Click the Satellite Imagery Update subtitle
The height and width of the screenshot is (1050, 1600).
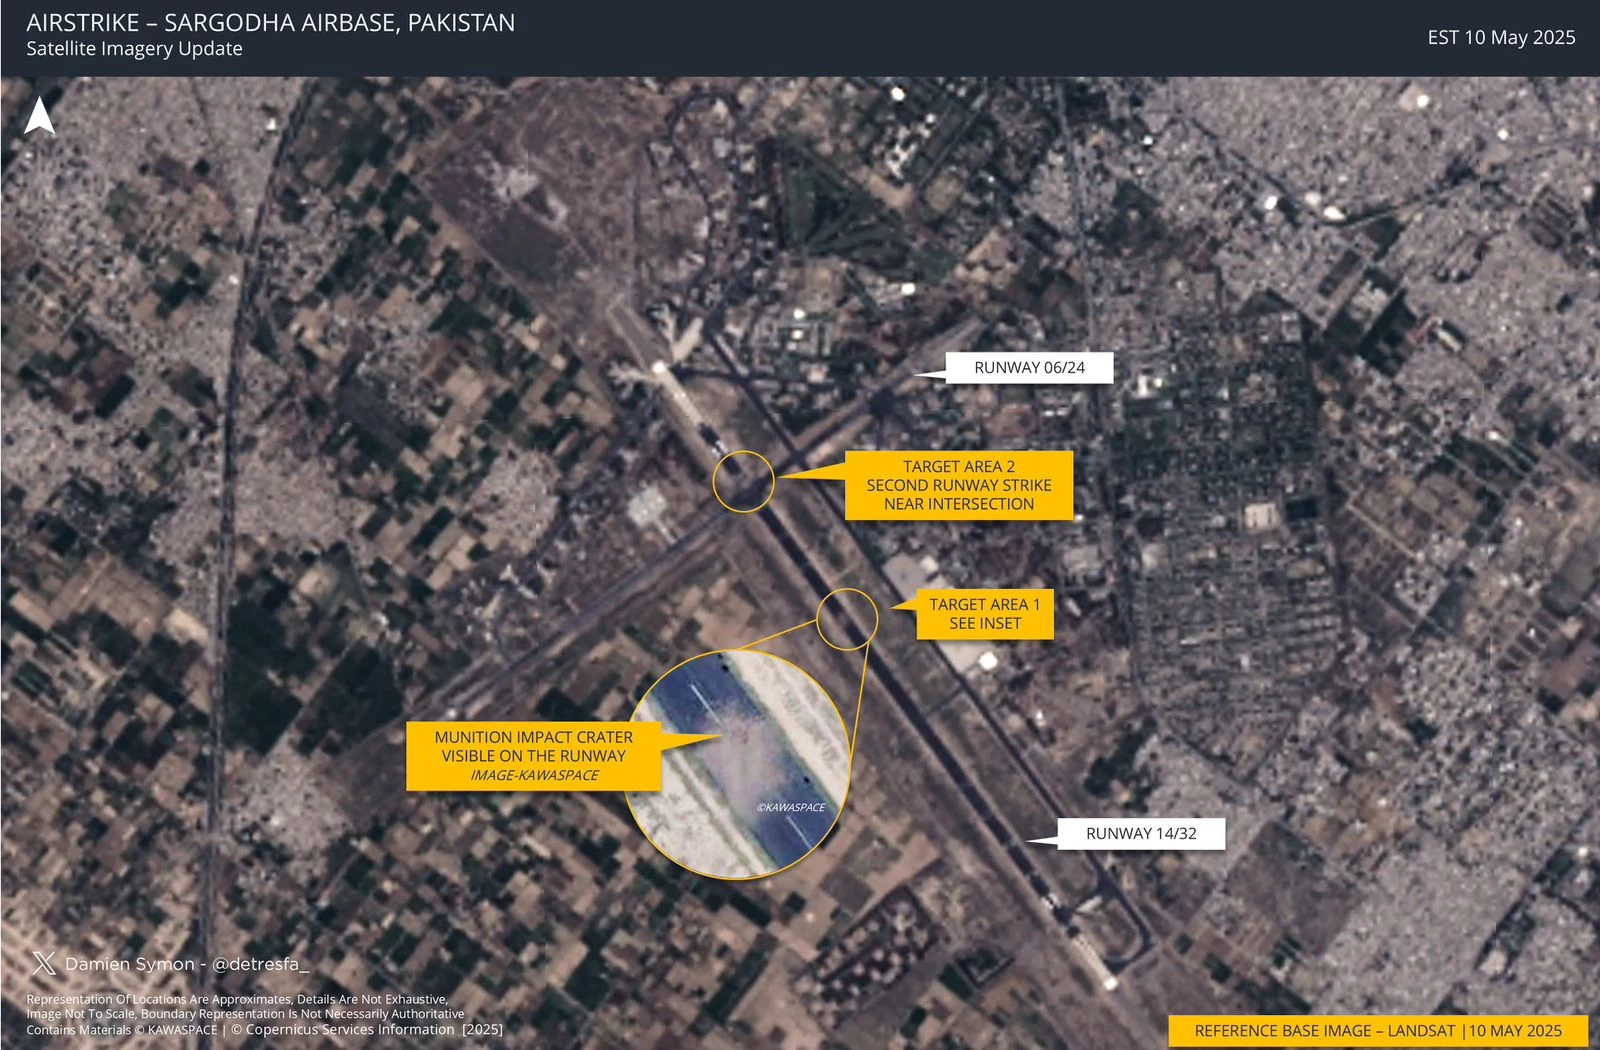(x=134, y=49)
